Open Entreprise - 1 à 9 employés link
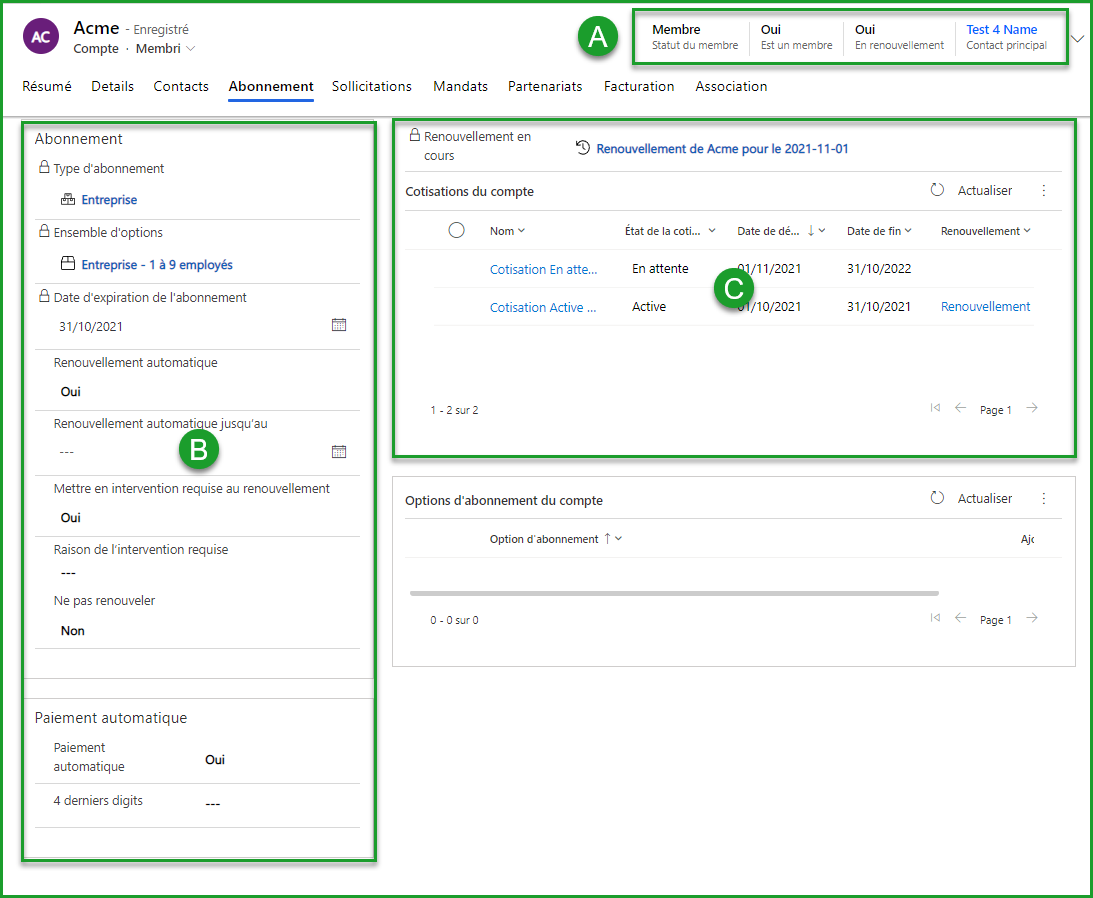This screenshot has height=898, width=1093. (157, 265)
